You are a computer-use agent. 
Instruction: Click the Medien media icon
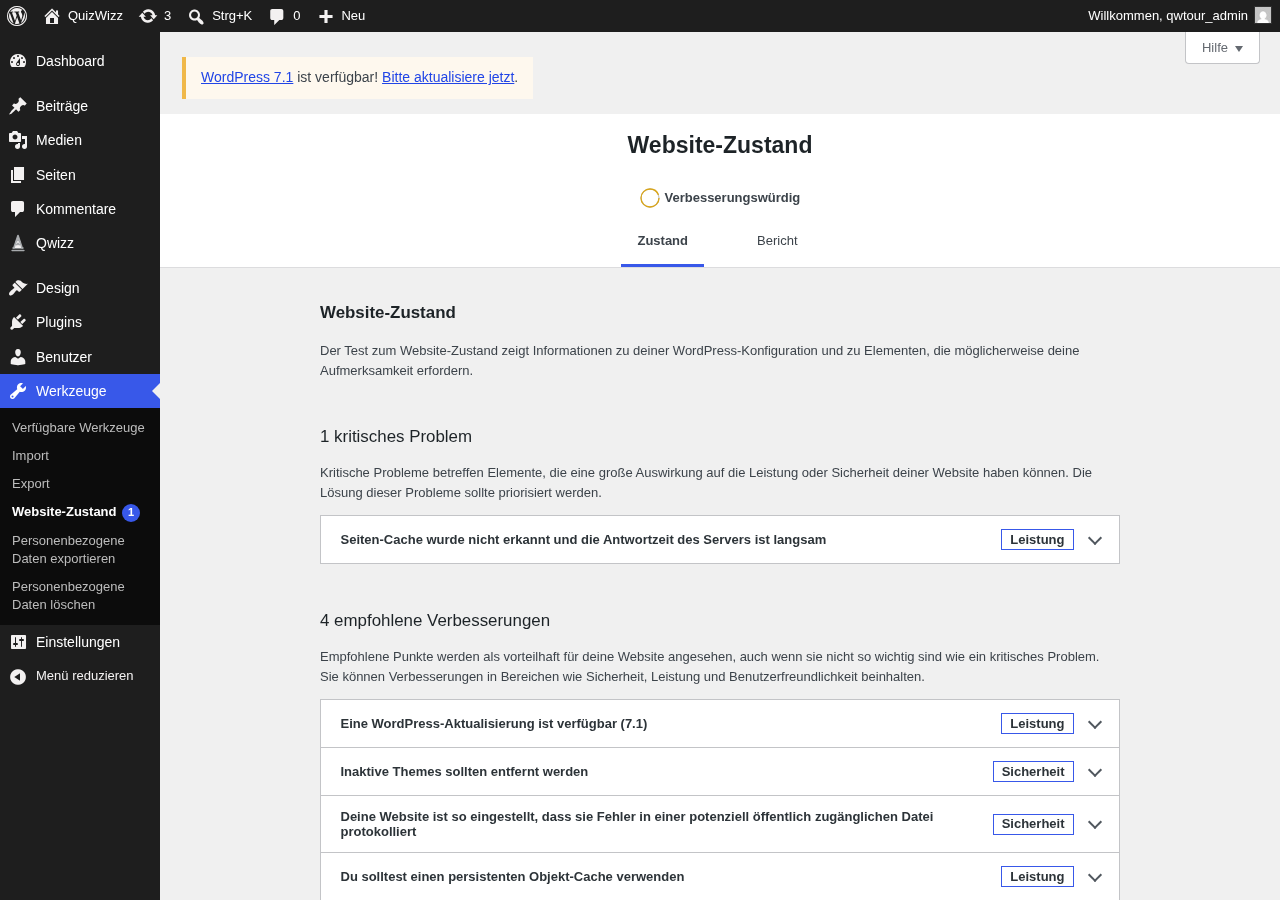[x=18, y=140]
